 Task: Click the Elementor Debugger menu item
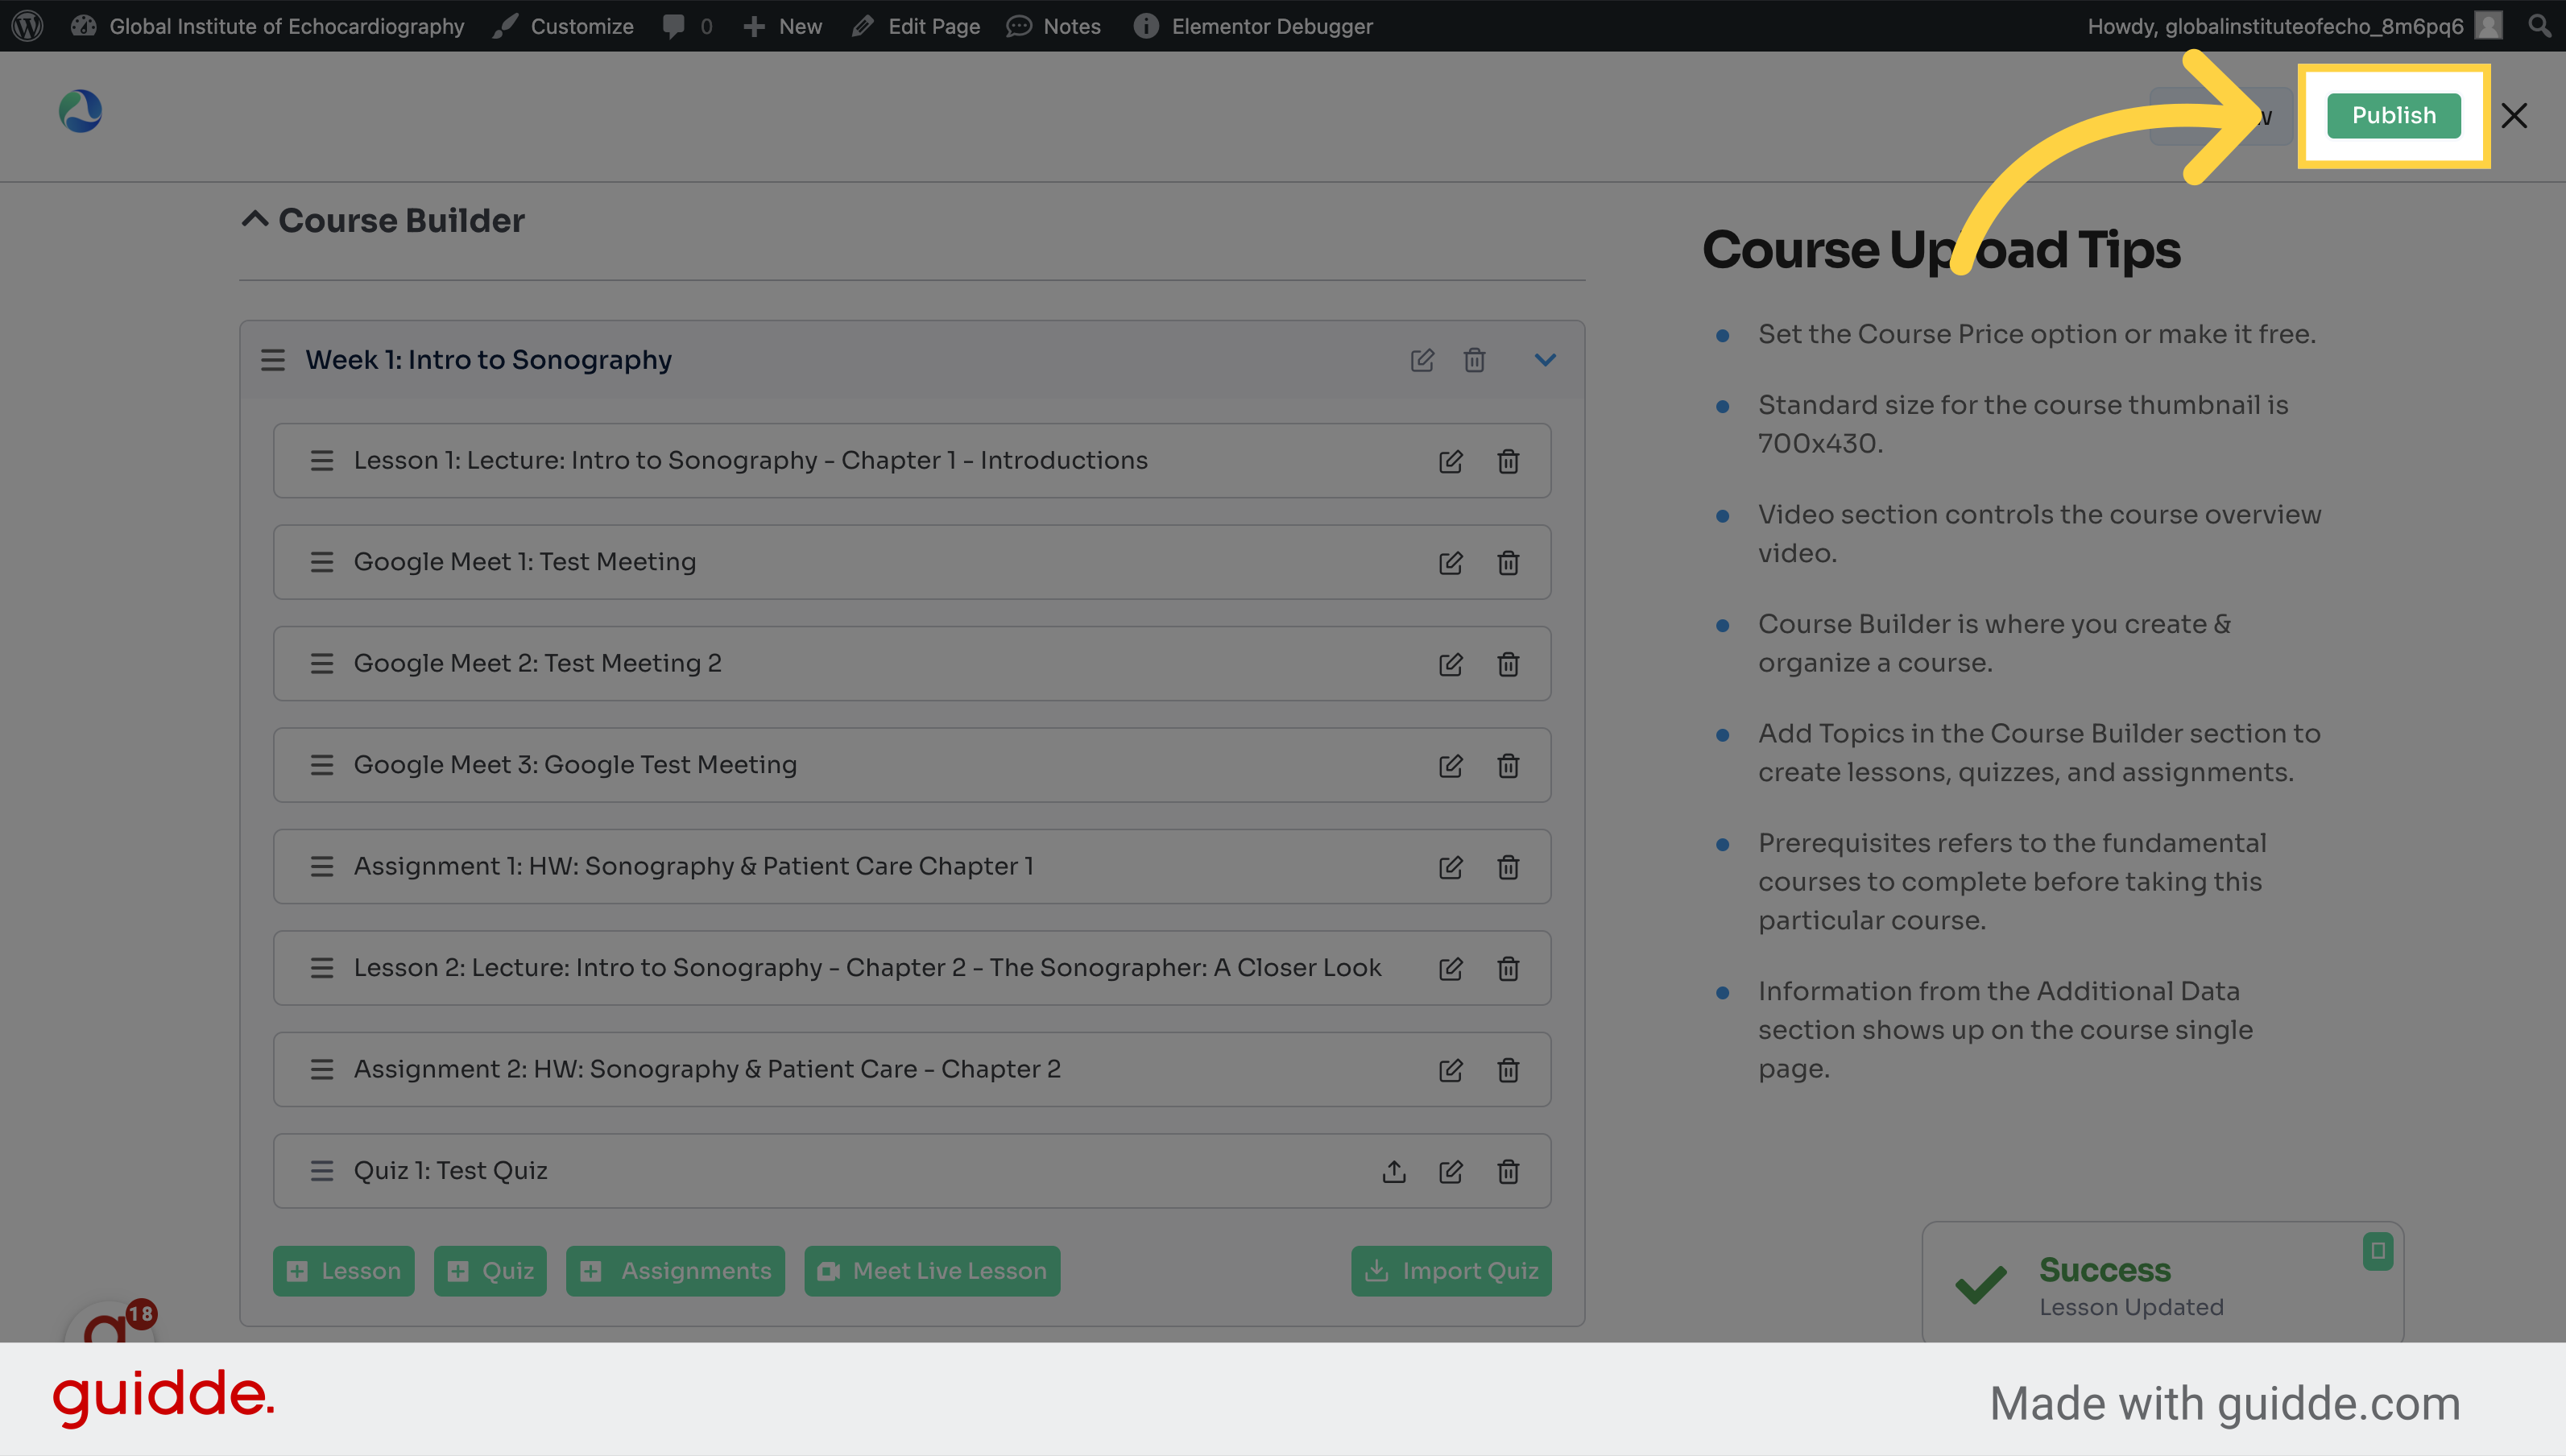[1253, 25]
